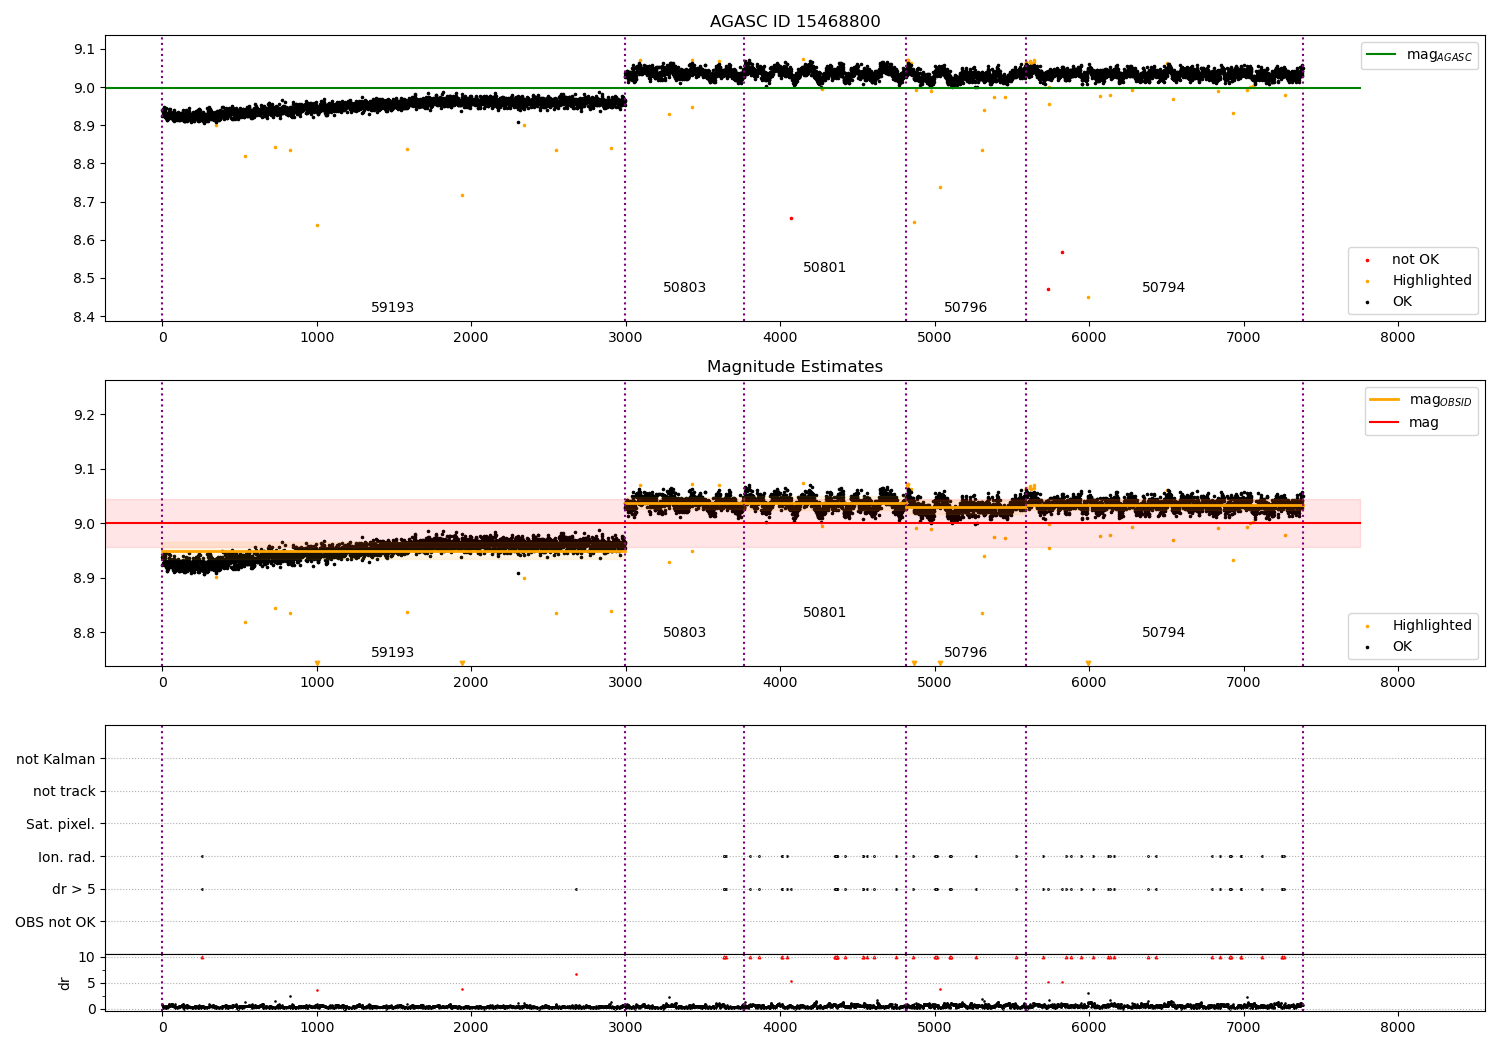Select mag OBSID legend label in middle plot

coord(1440,400)
